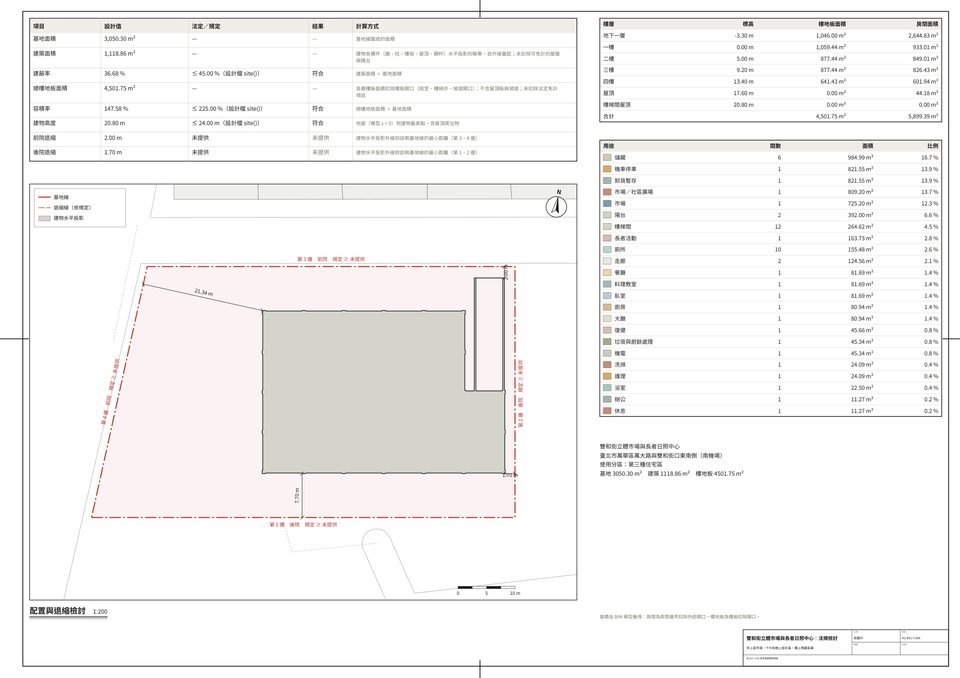Screen dimensions: 960x678
Task: Click the 264.62 m² area value
Action: pos(860,227)
